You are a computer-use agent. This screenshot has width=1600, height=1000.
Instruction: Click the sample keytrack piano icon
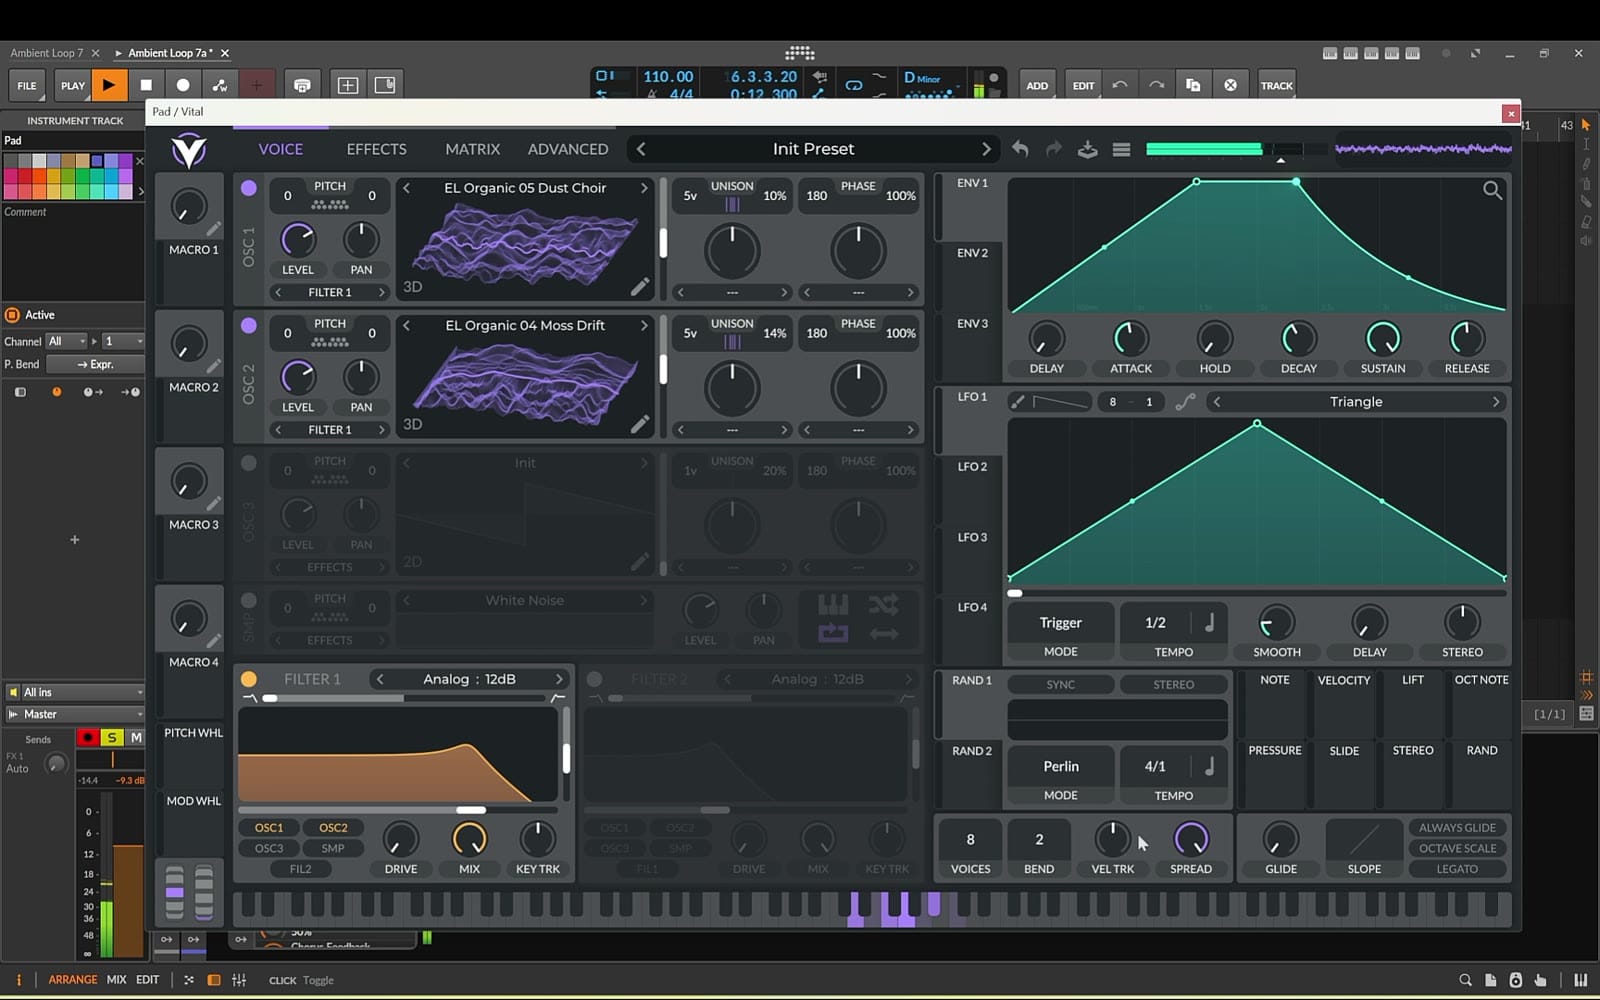(x=833, y=604)
